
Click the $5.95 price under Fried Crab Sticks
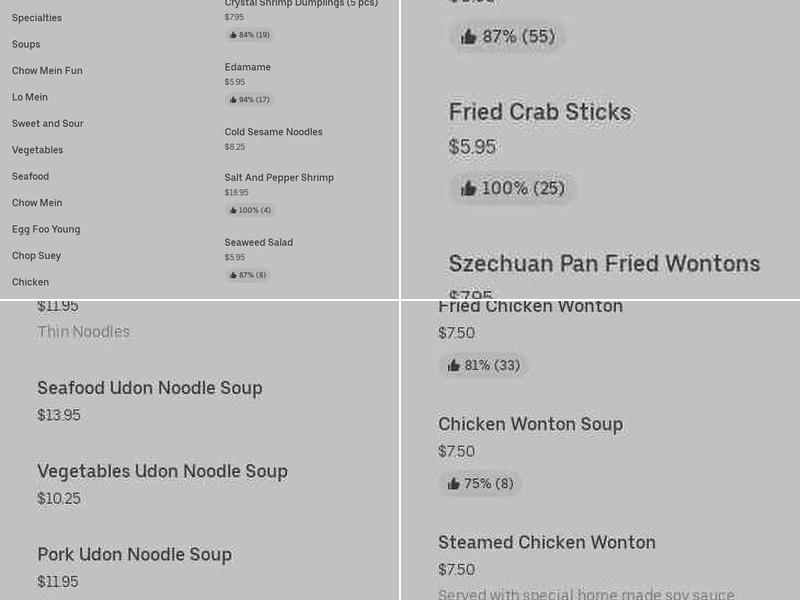pyautogui.click(x=472, y=147)
